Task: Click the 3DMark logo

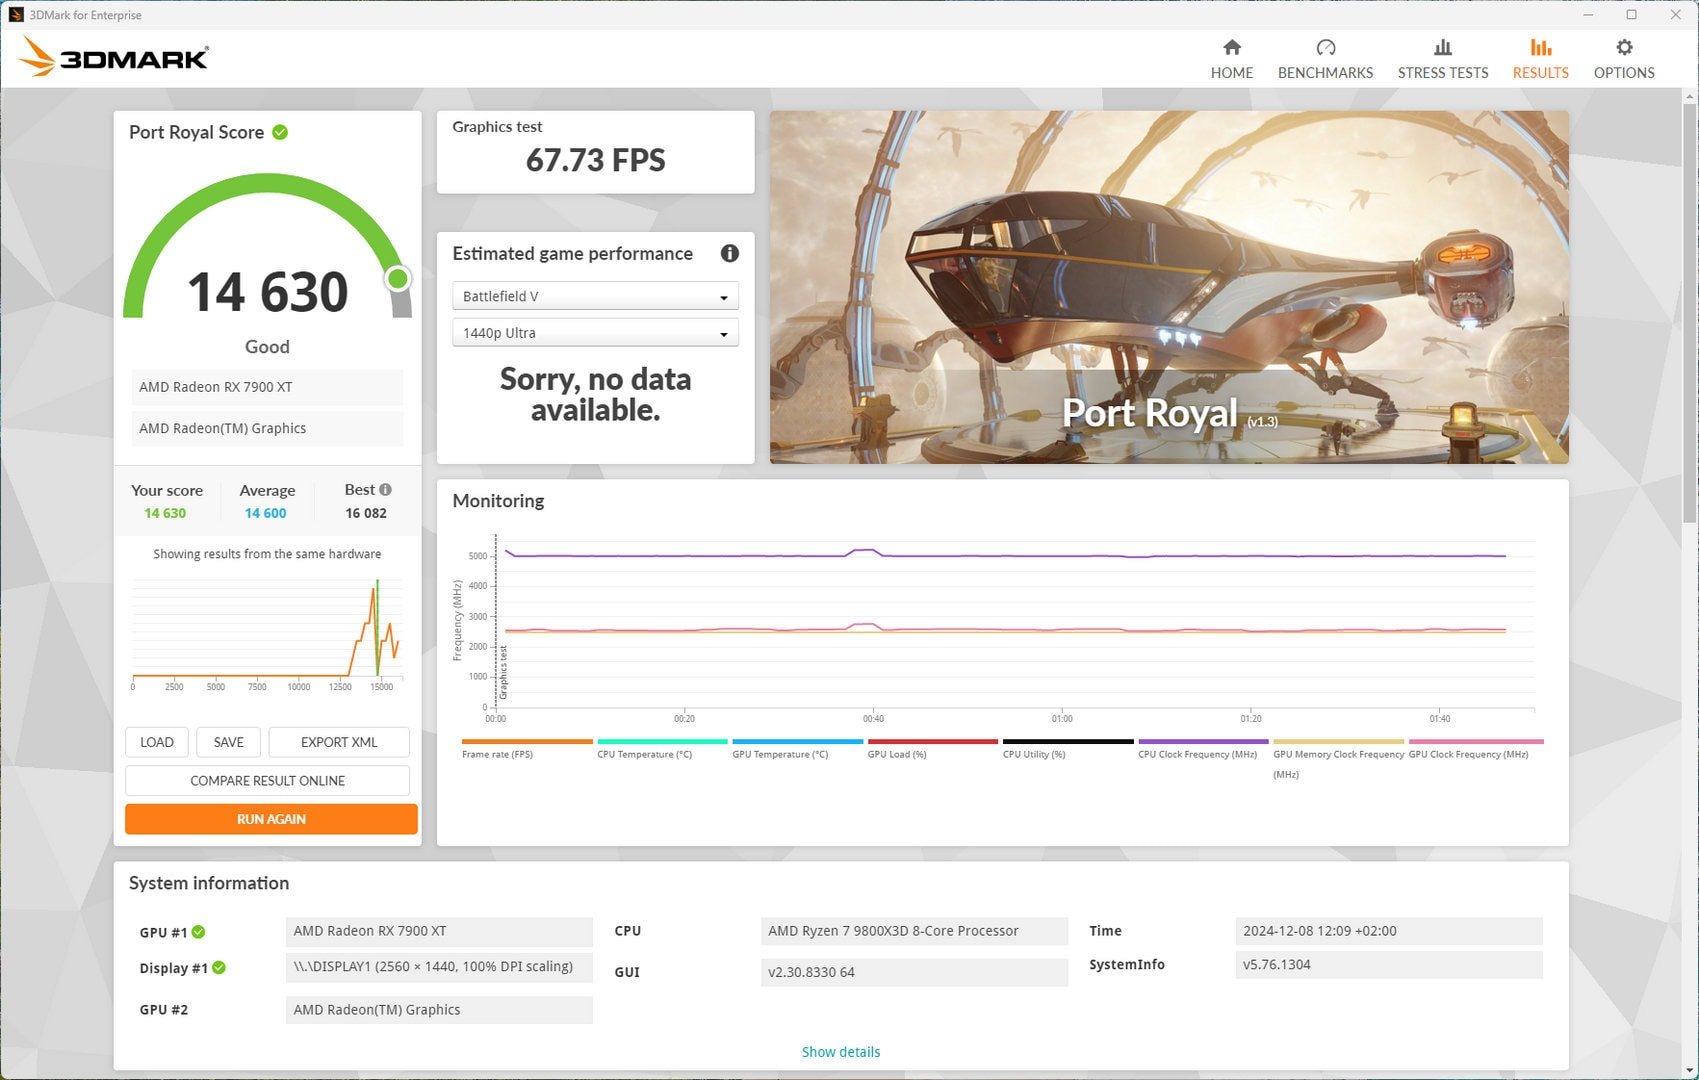Action: (113, 57)
